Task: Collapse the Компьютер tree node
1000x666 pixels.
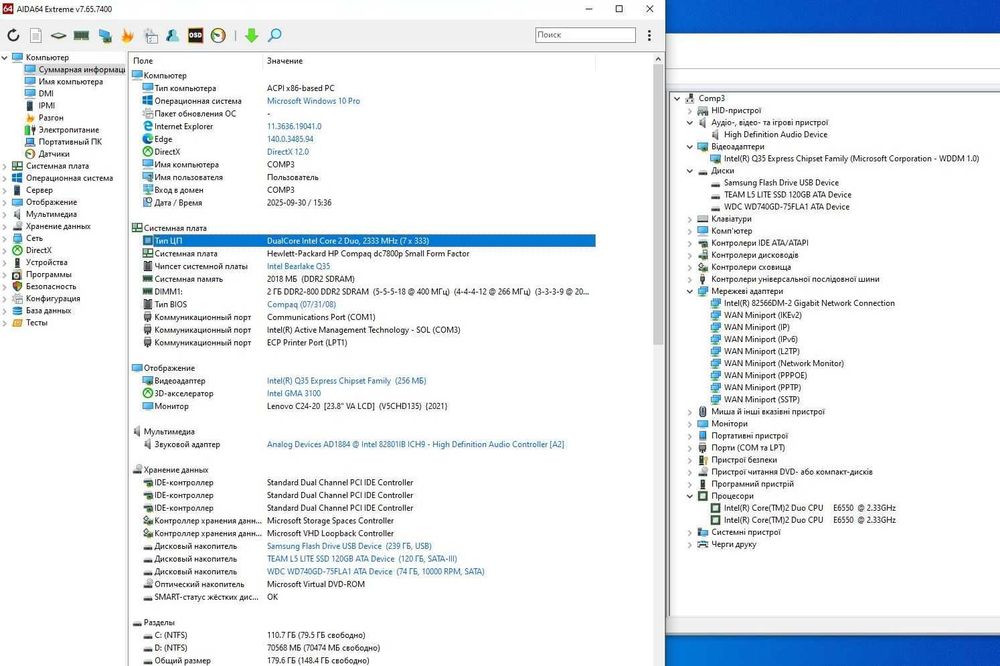Action: [x=5, y=57]
